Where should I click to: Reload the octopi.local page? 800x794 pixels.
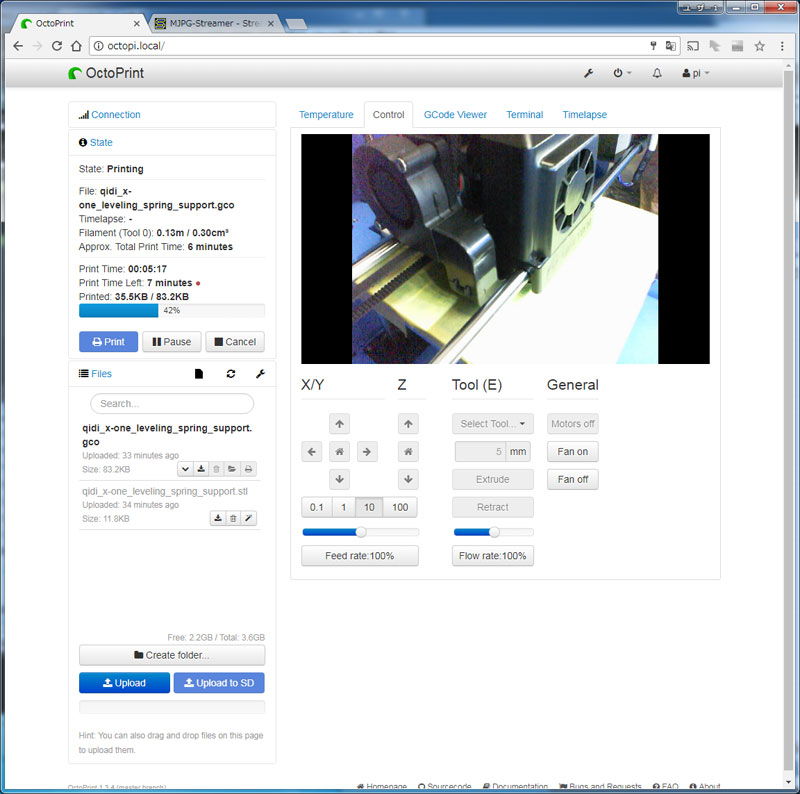coord(57,46)
